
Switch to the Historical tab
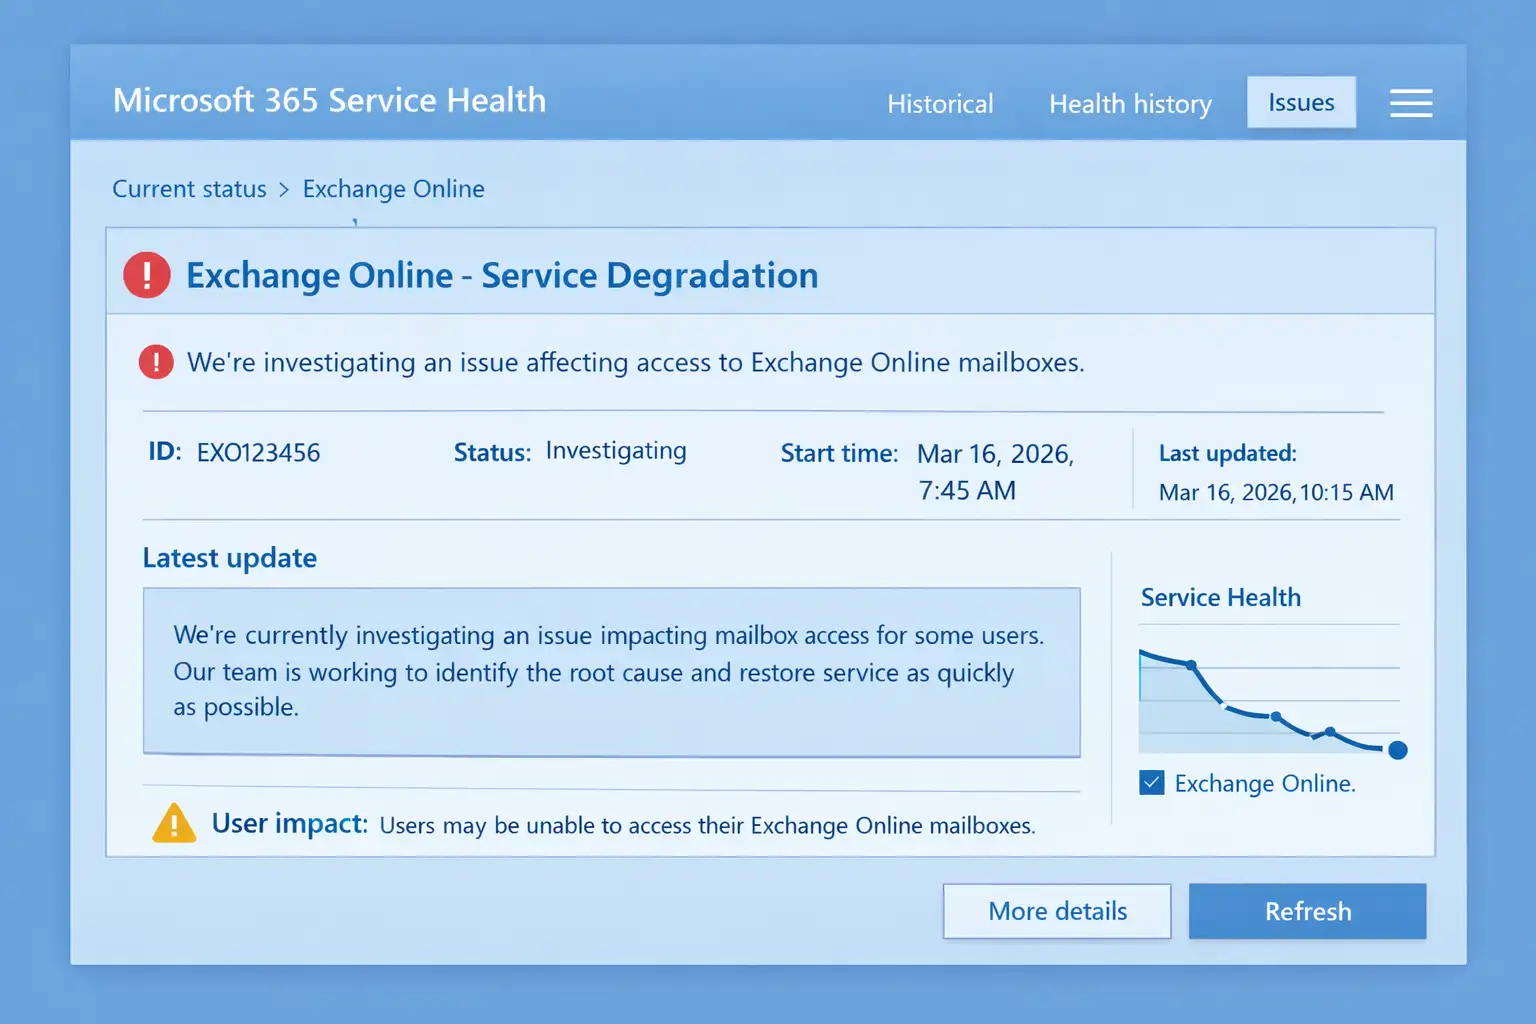939,103
